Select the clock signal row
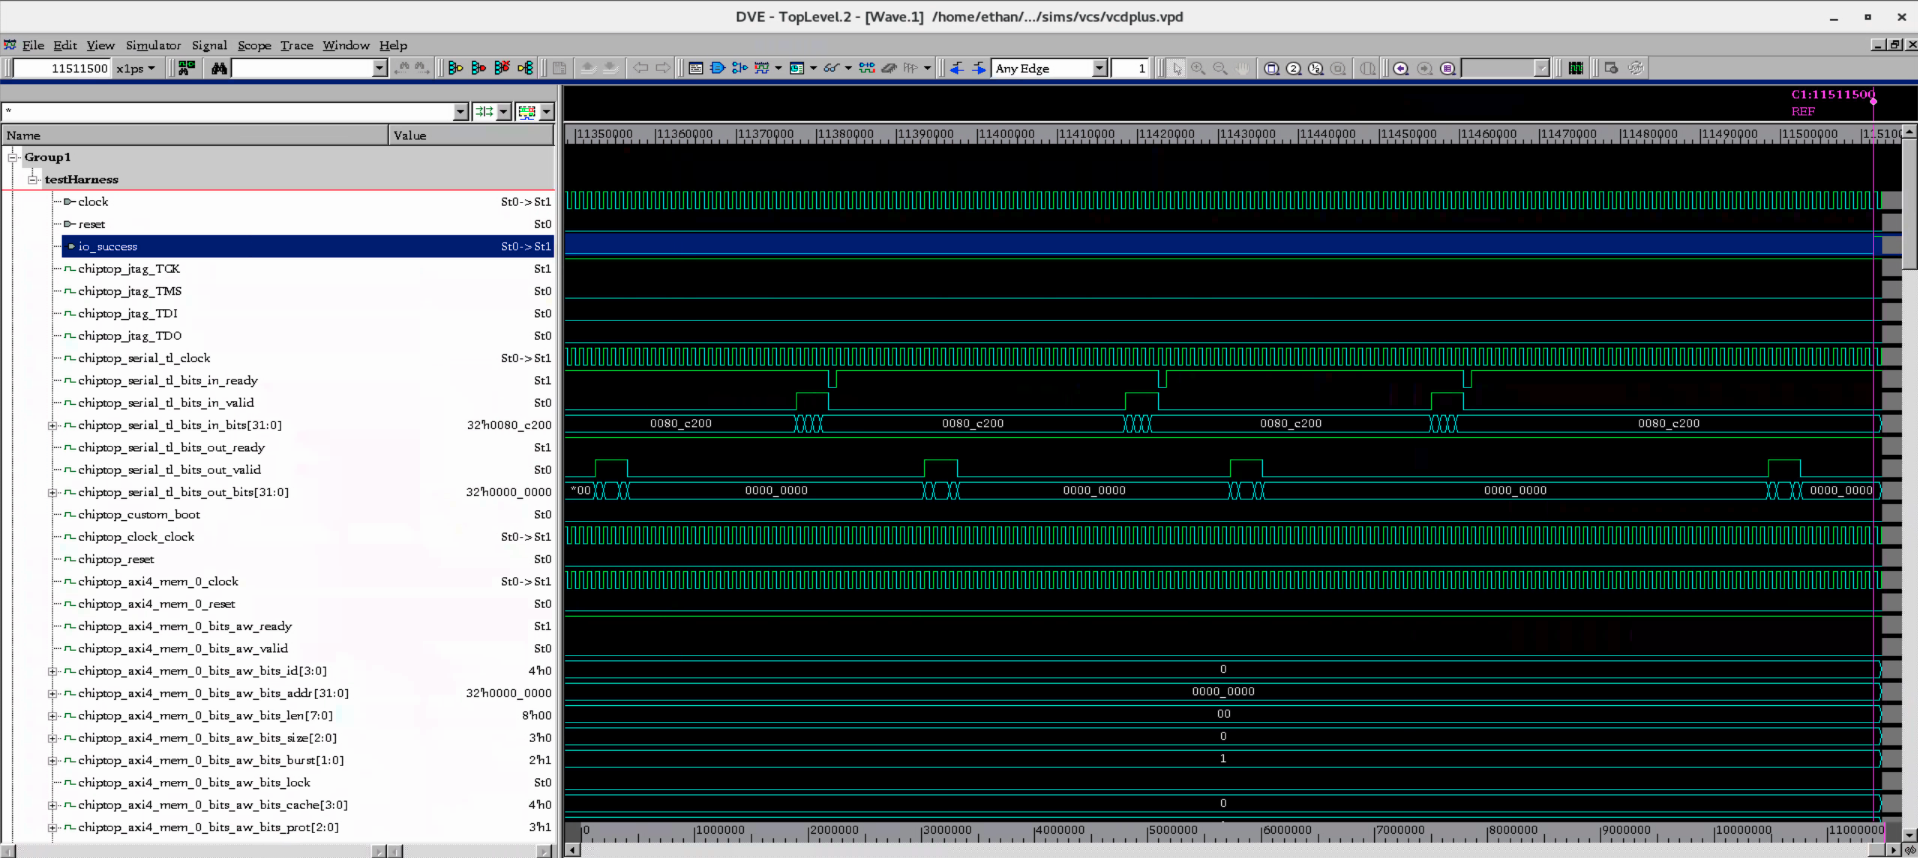 pyautogui.click(x=93, y=202)
